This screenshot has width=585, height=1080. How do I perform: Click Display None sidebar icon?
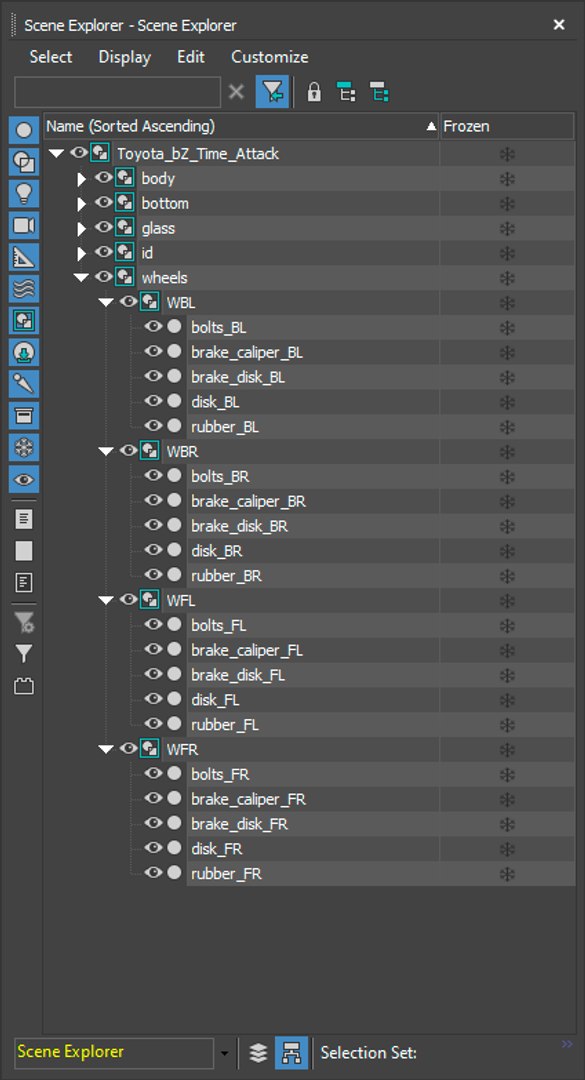(24, 550)
